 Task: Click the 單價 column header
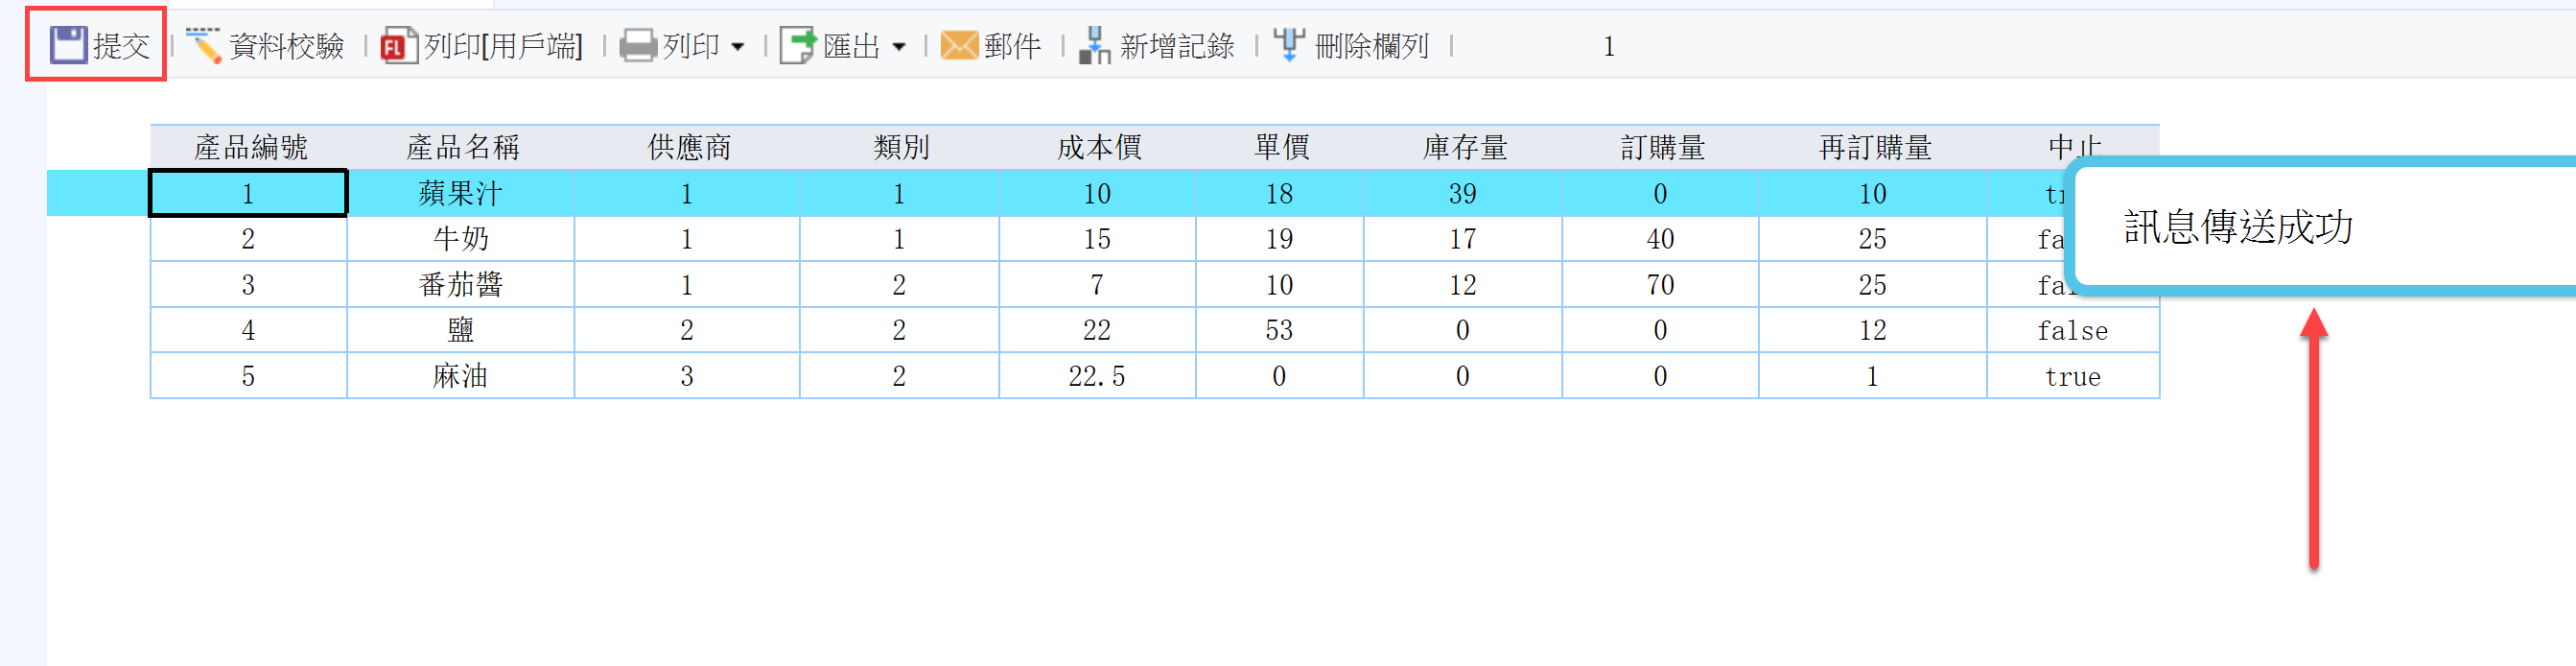[x=1280, y=148]
